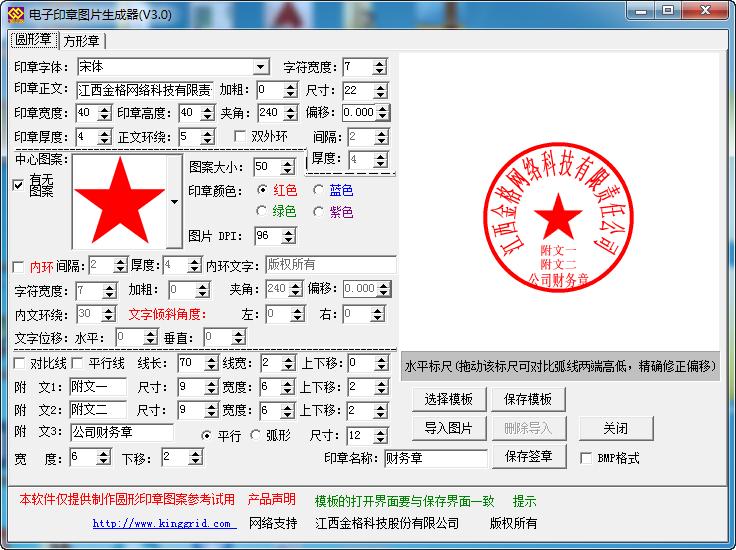
Task: Select the 绿色 seal color
Action: 262,211
